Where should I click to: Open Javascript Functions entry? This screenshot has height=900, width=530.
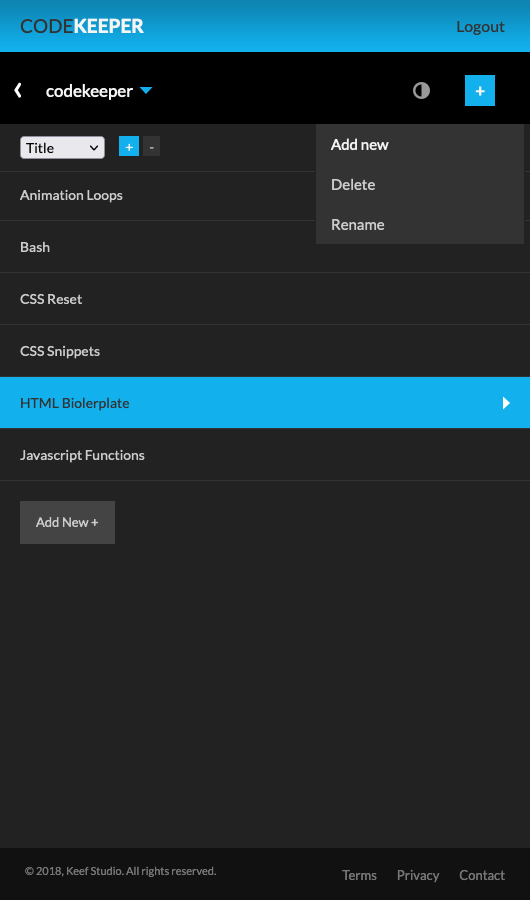coord(265,455)
